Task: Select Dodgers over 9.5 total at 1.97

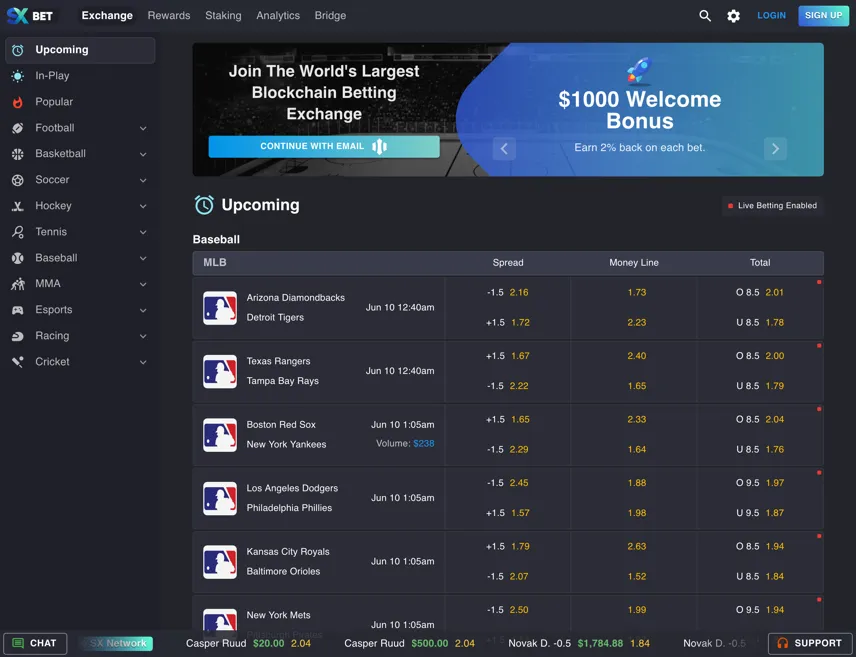Action: click(760, 483)
